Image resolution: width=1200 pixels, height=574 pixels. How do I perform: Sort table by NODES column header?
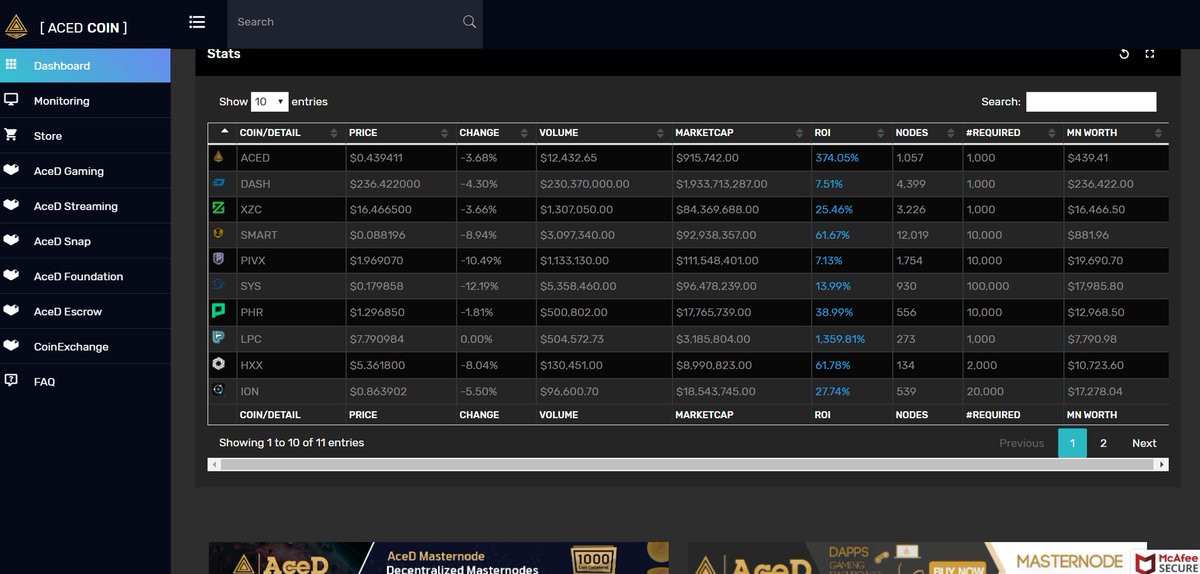tap(926, 132)
